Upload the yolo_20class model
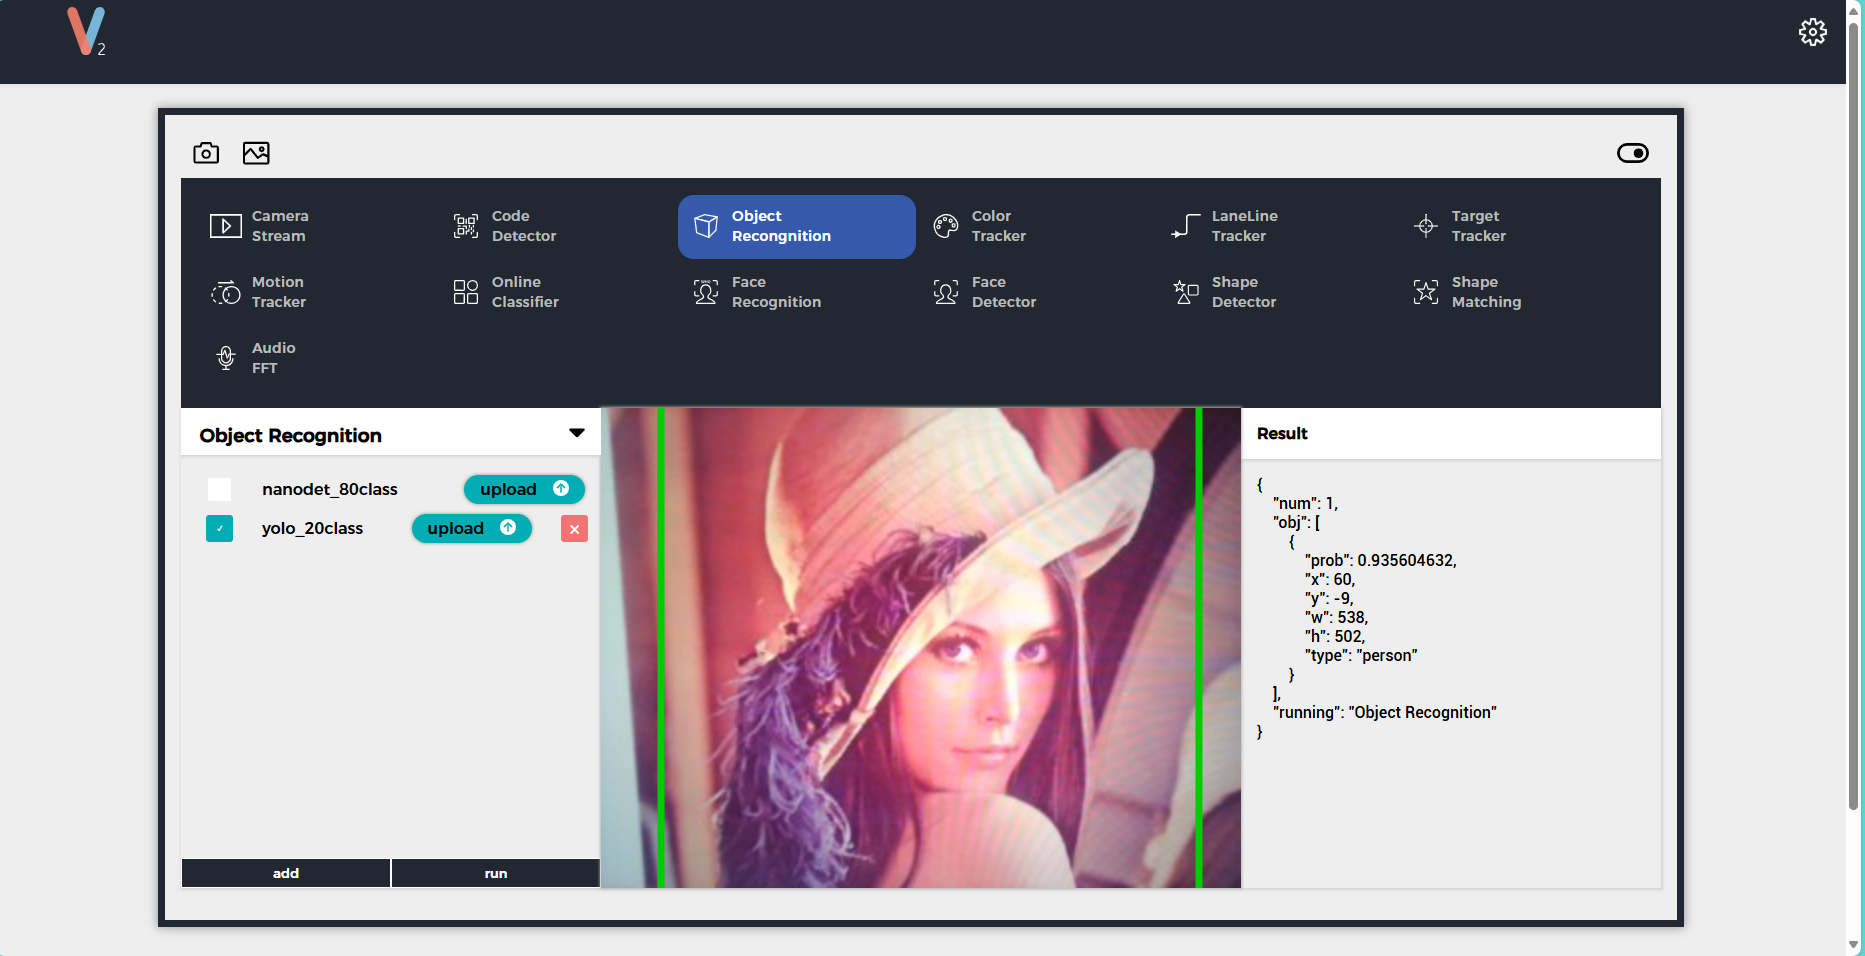1865x956 pixels. tap(471, 528)
